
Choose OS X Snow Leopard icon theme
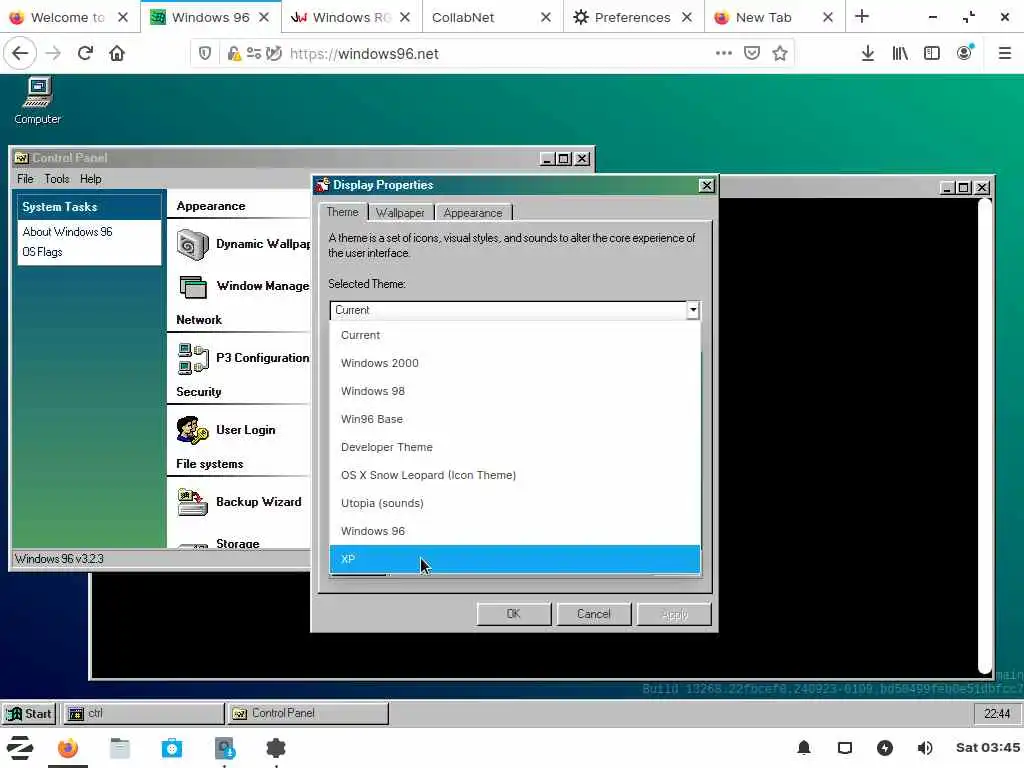515,475
